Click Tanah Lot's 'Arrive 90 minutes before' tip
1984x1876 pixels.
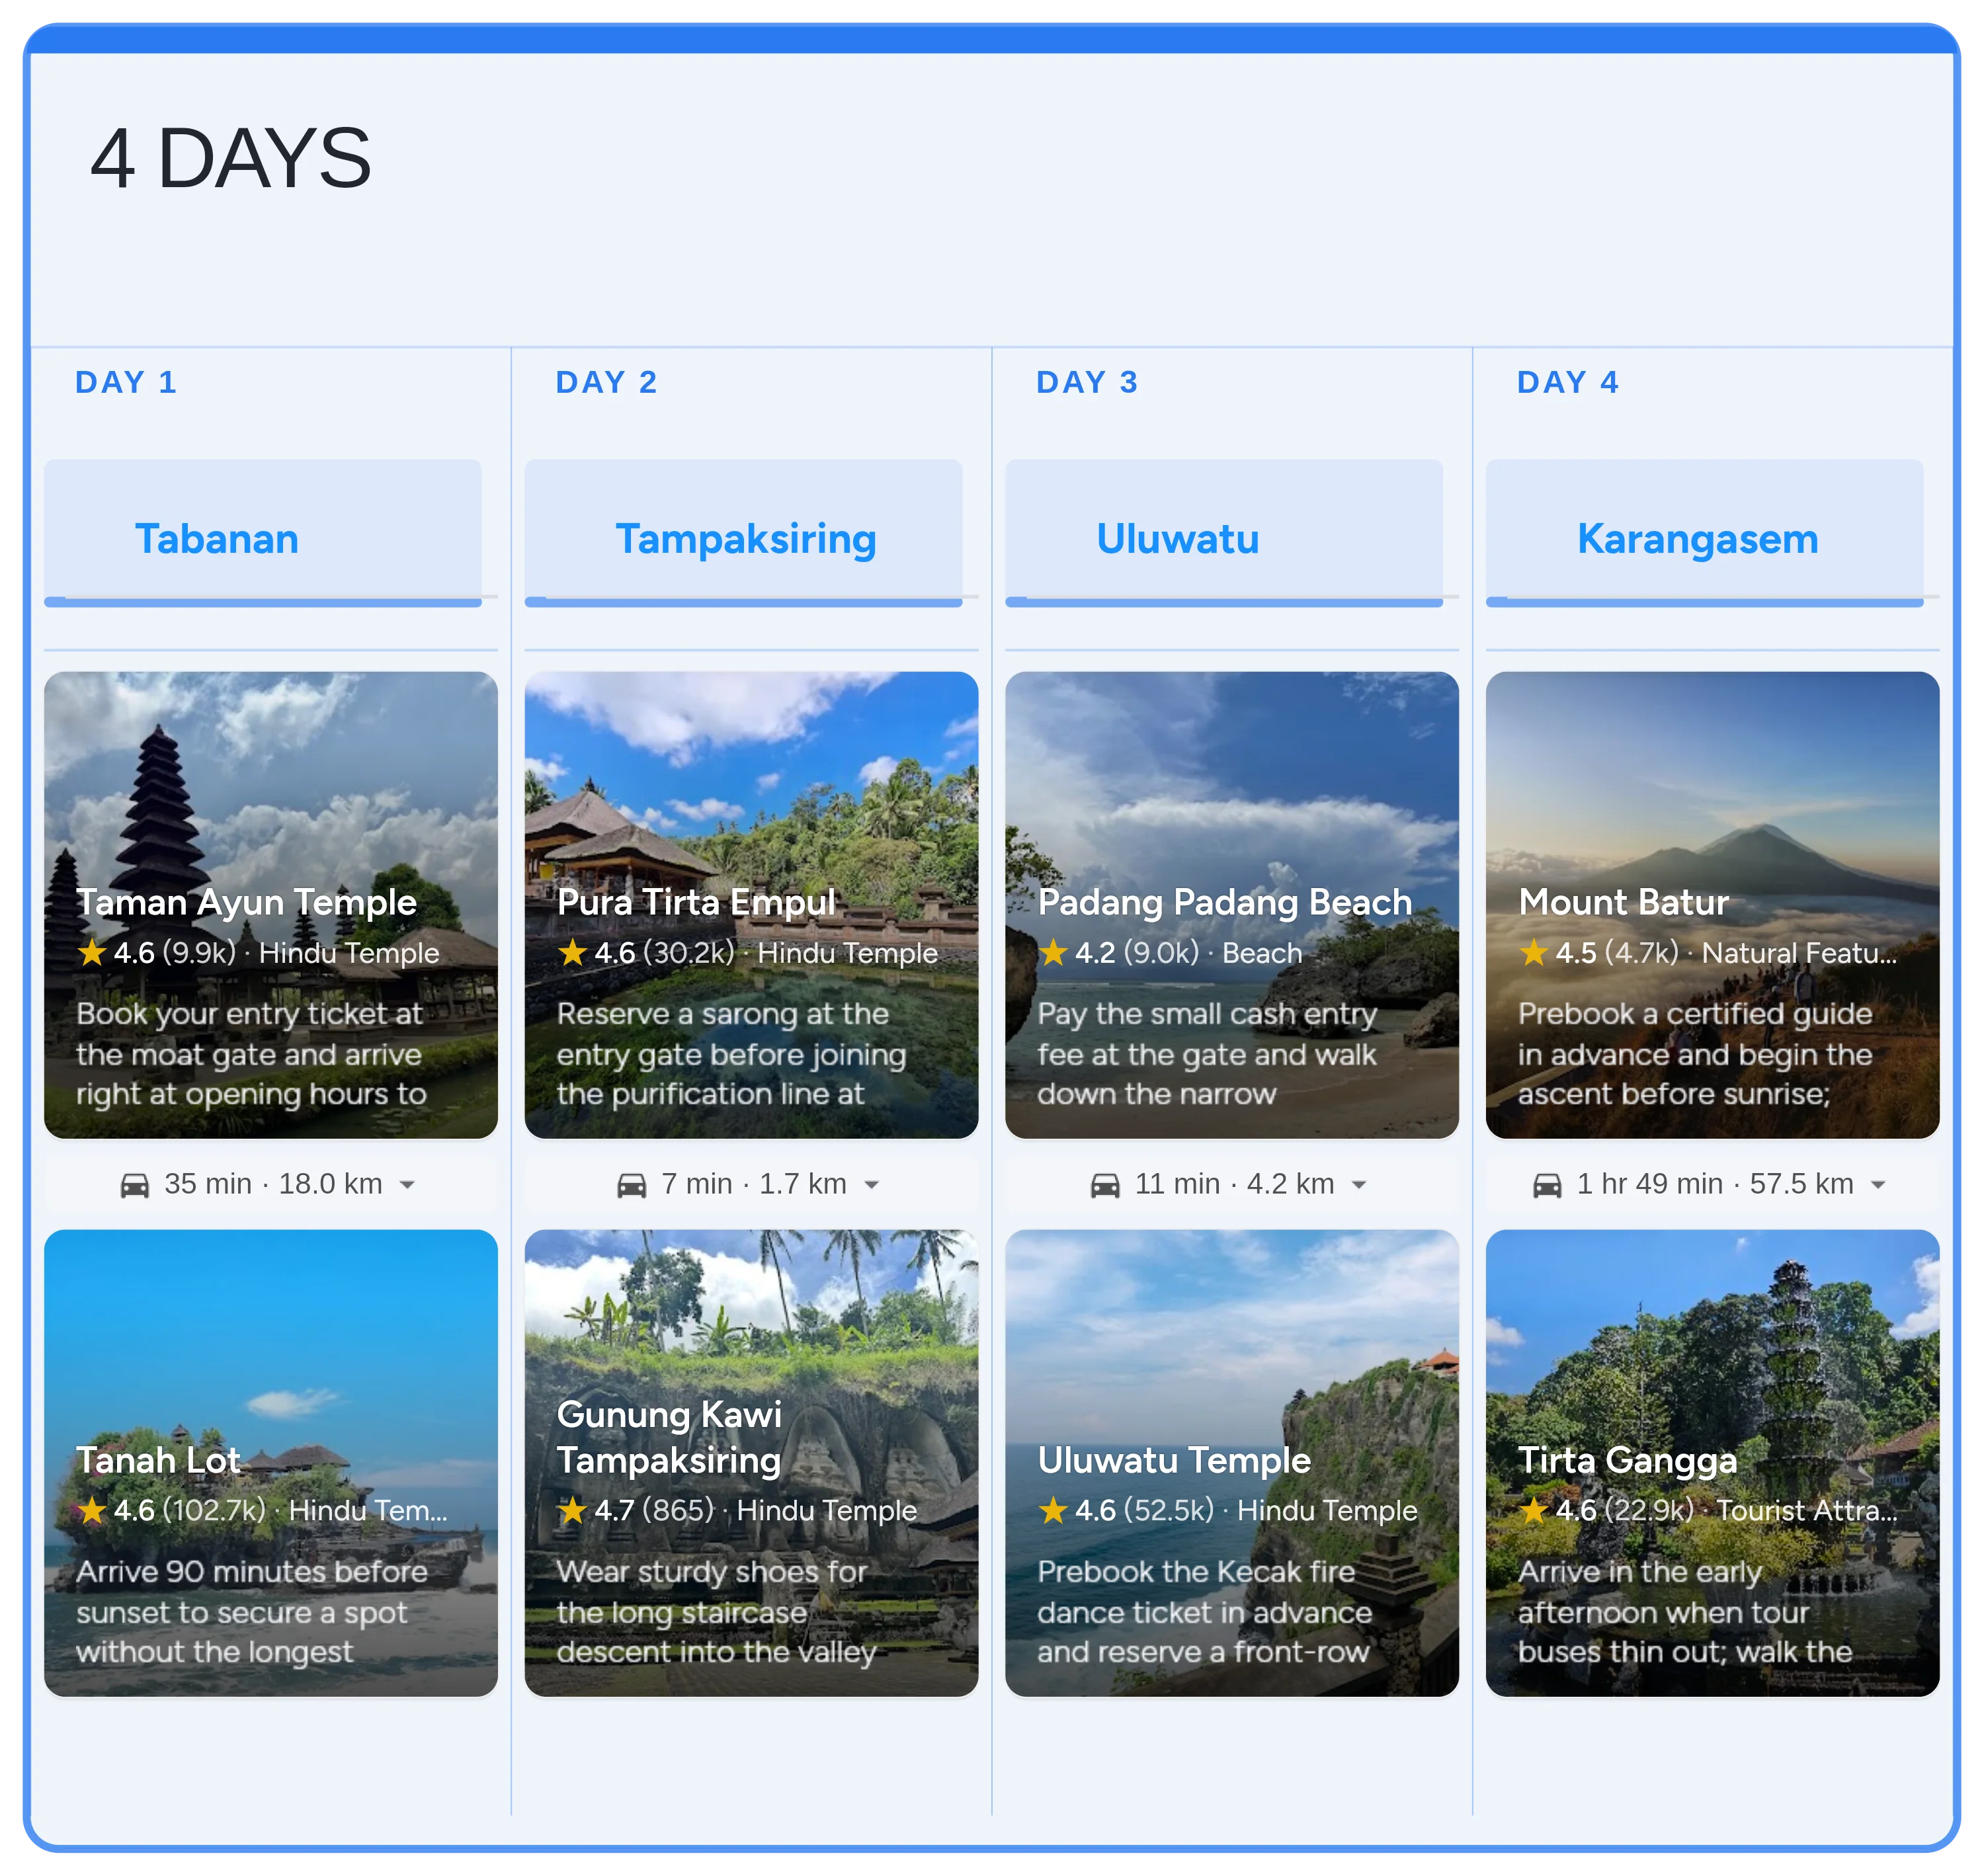tap(252, 1612)
